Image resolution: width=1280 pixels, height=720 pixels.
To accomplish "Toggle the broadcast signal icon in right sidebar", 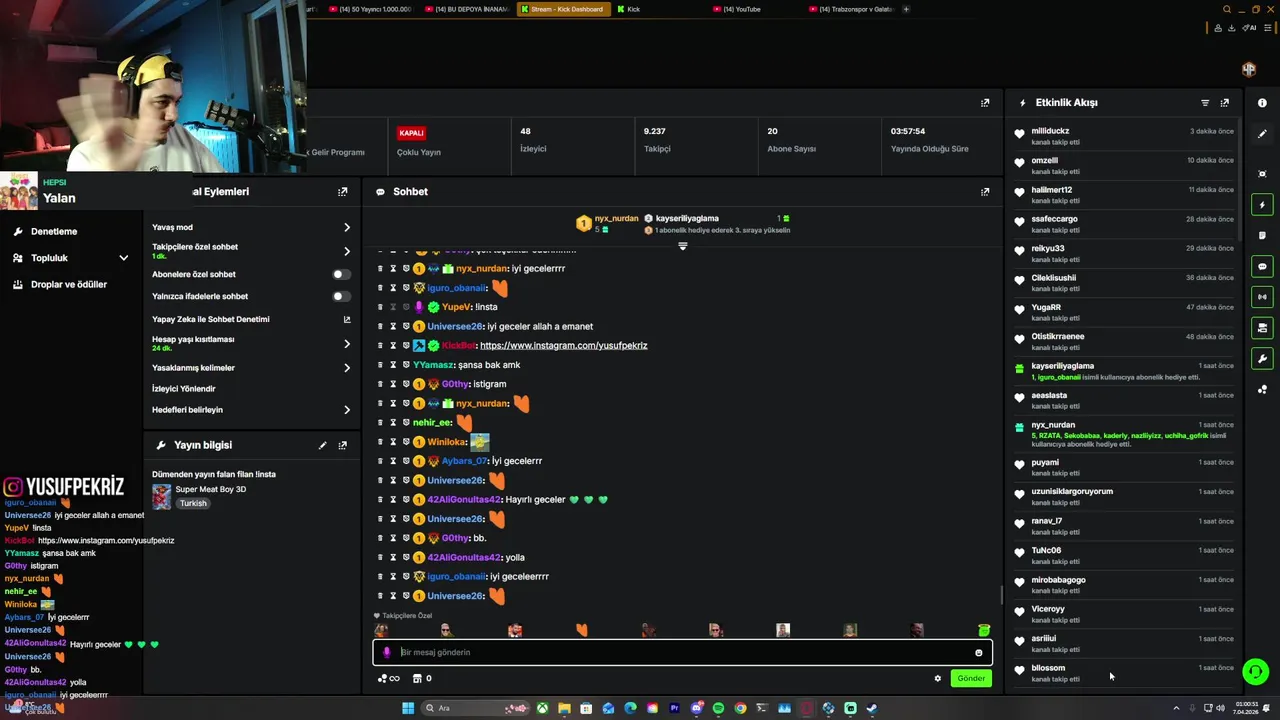I will 1262,297.
